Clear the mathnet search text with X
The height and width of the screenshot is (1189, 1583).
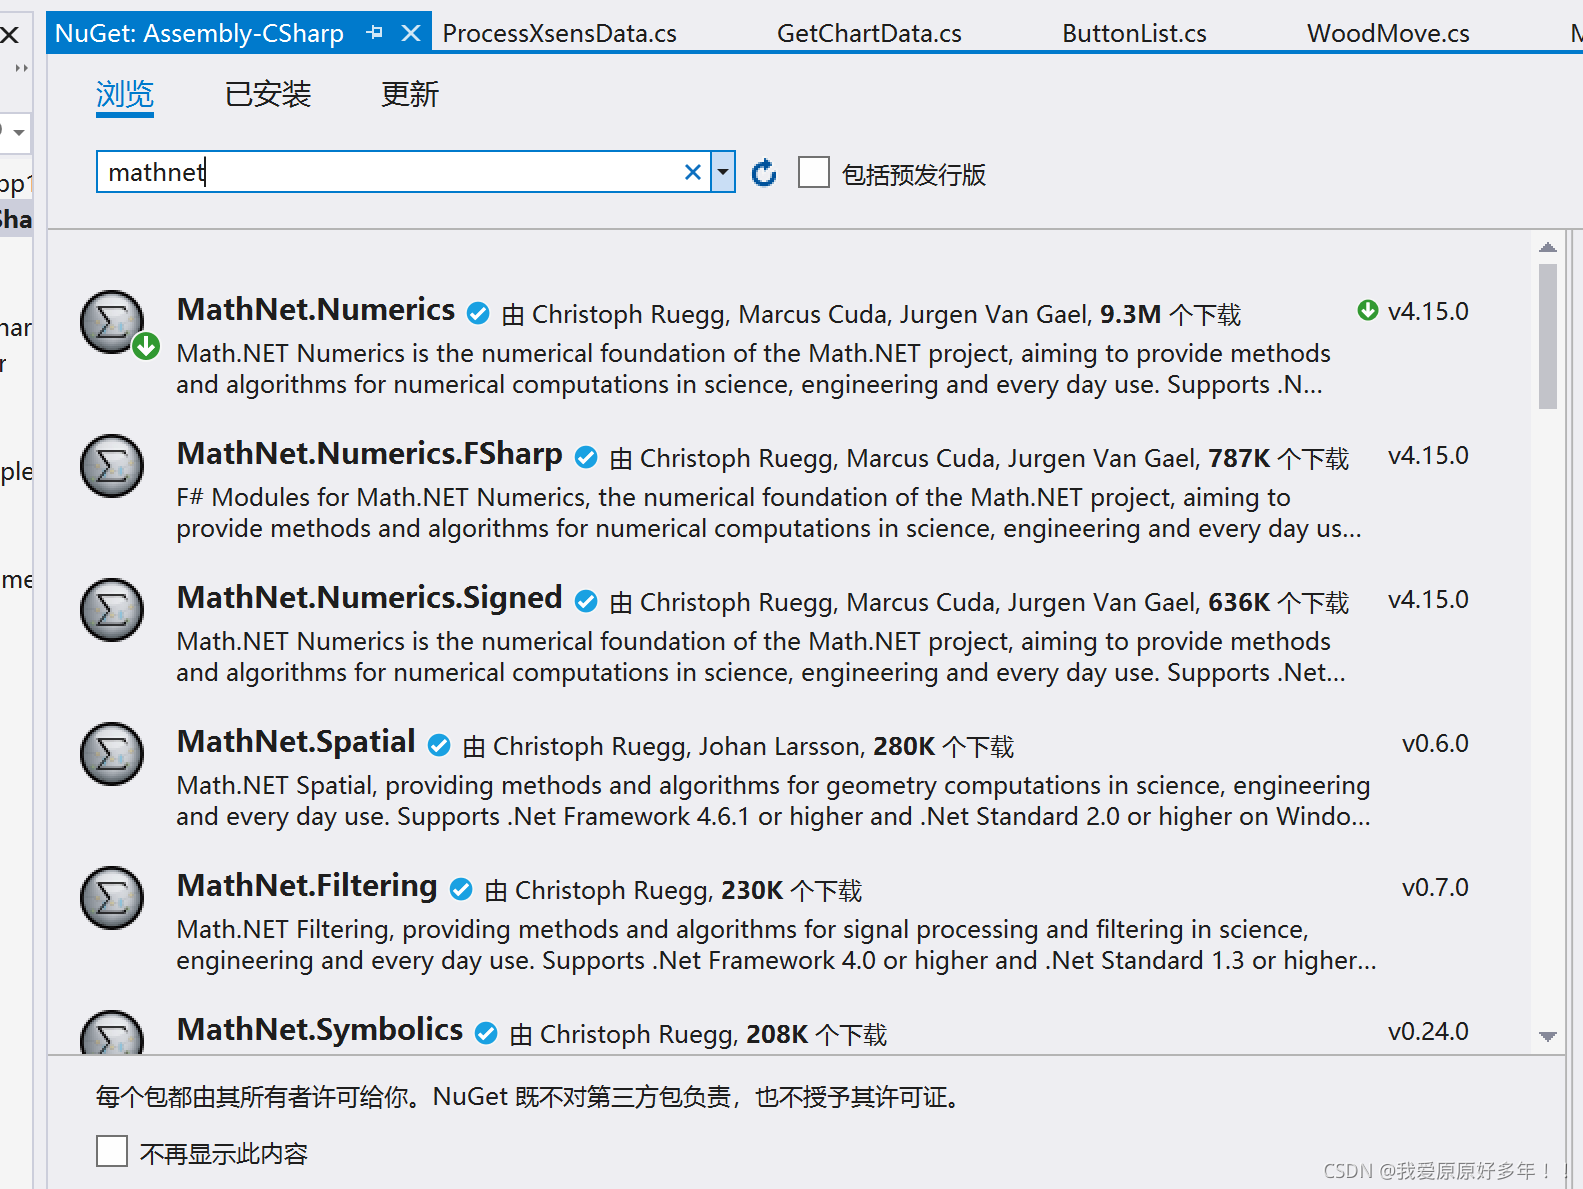click(692, 172)
